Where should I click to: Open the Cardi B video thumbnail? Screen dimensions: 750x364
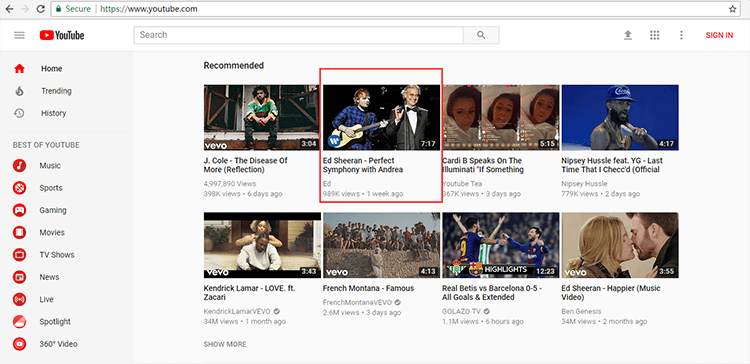click(501, 118)
